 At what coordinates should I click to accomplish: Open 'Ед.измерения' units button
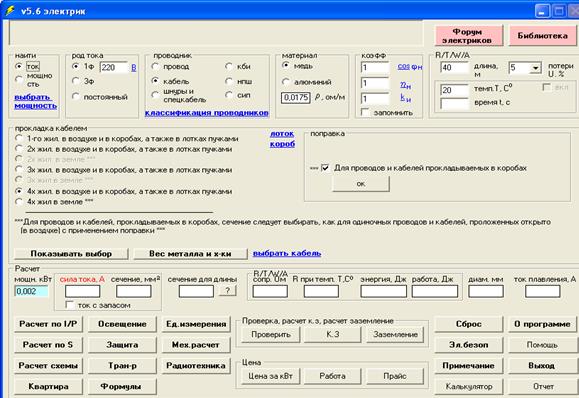[x=196, y=324]
